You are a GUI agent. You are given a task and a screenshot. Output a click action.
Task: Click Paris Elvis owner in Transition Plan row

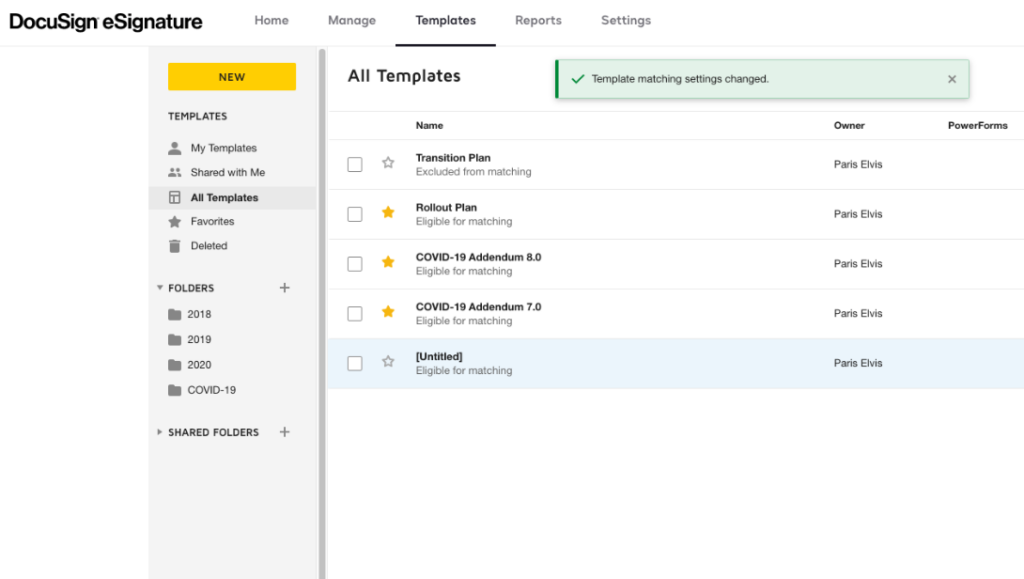(x=857, y=164)
